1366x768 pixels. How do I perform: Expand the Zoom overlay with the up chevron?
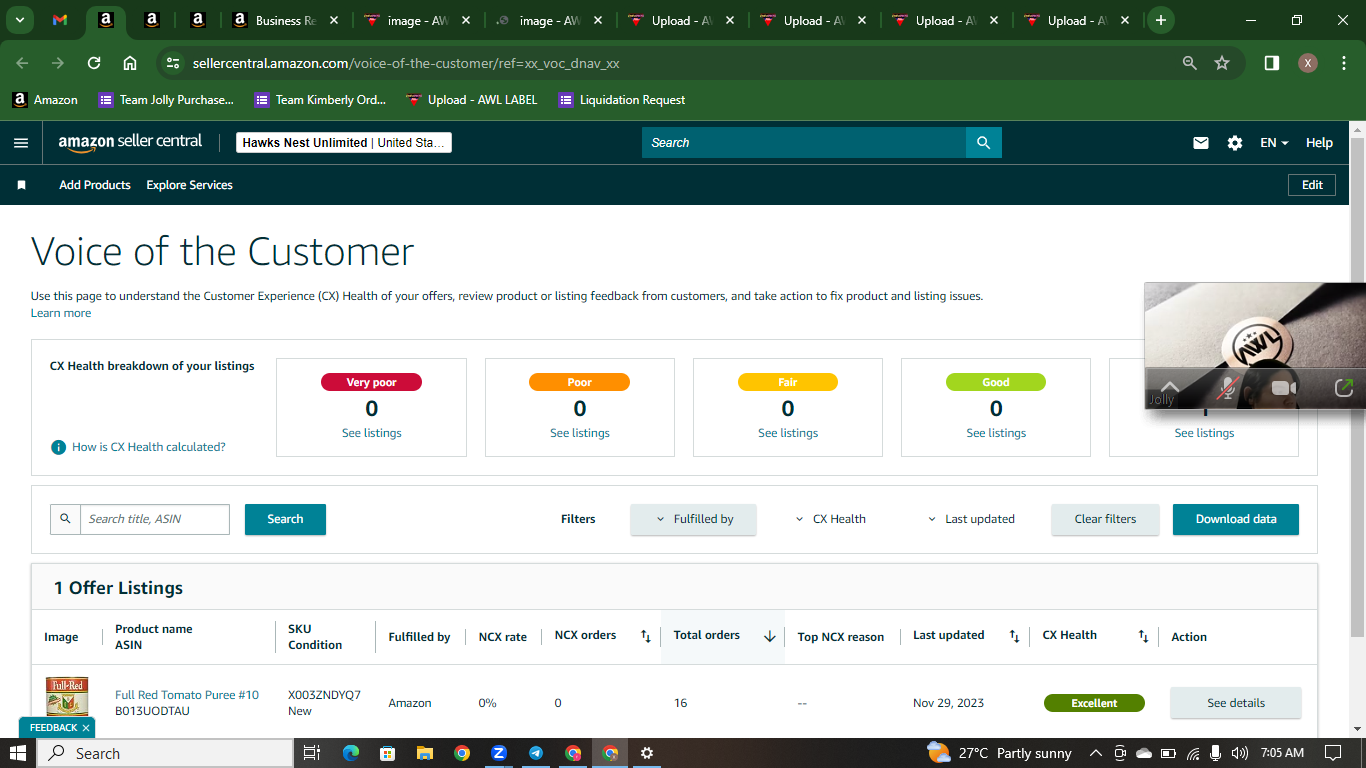1169,386
